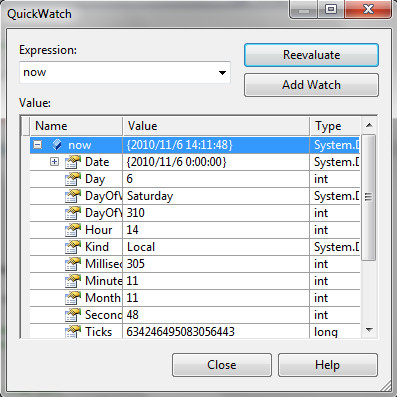Viewport: 397px width, 397px height.
Task: Expand the Date property node
Action: click(54, 162)
